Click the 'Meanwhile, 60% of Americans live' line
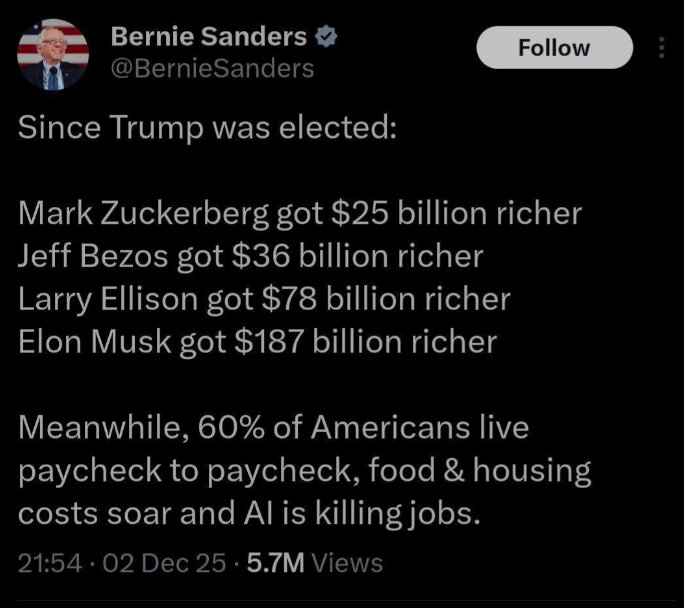 [x=273, y=428]
